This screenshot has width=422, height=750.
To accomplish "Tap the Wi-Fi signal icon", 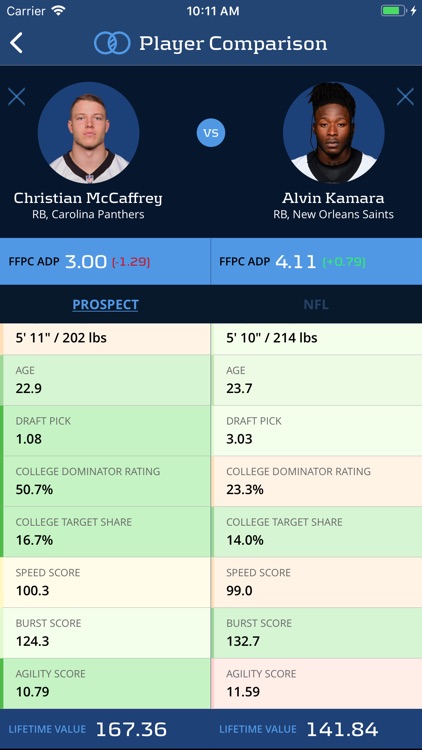I will pos(58,11).
